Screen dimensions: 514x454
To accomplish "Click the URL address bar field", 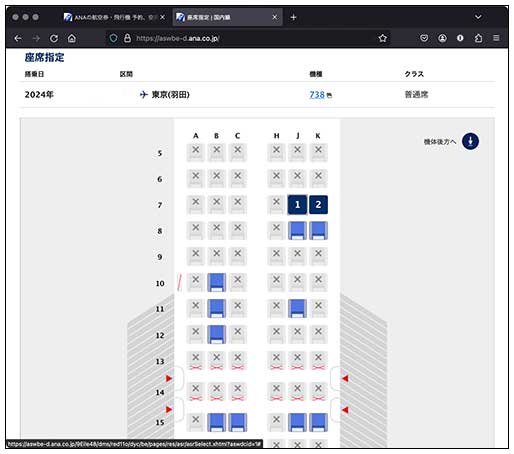I will [248, 38].
